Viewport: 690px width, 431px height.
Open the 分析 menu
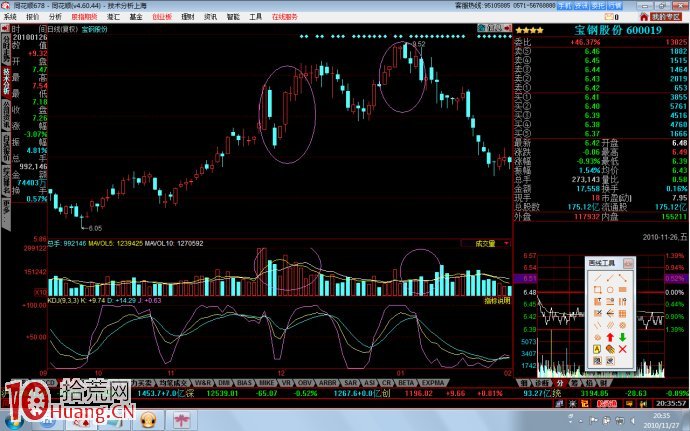pyautogui.click(x=55, y=17)
